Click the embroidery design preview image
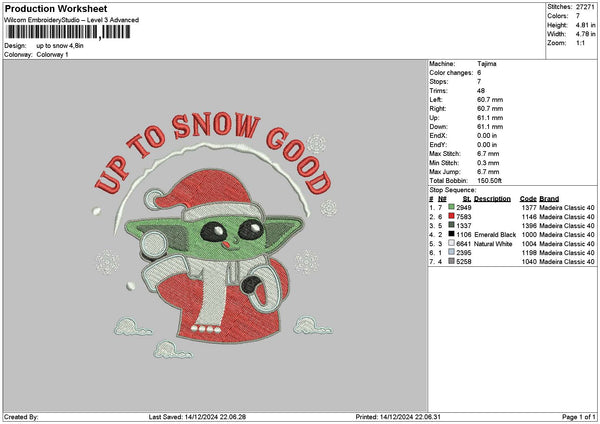 pos(214,236)
